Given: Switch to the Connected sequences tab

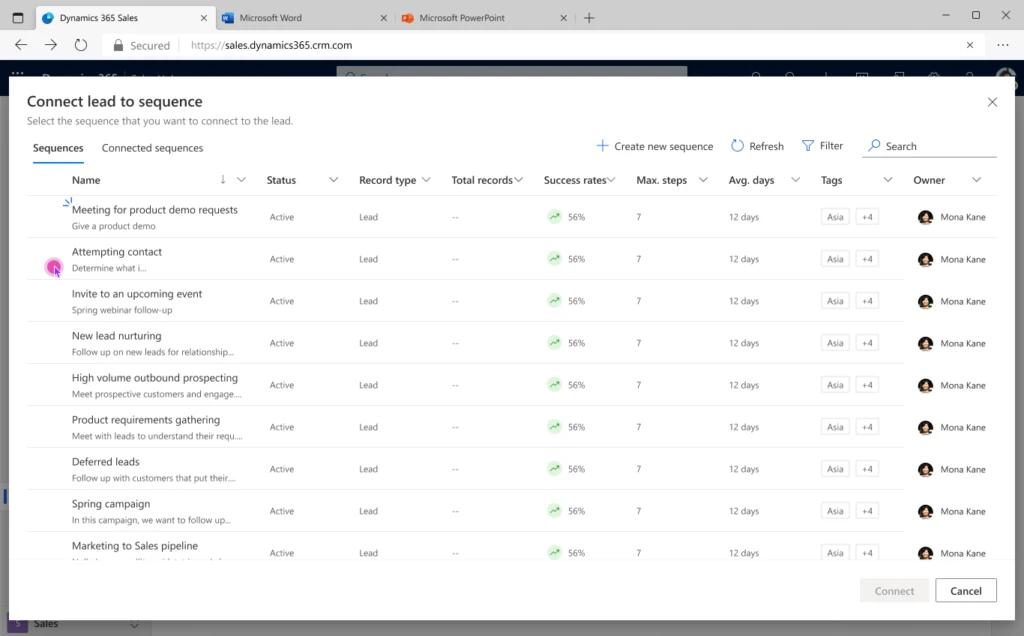Looking at the screenshot, I should click(152, 148).
